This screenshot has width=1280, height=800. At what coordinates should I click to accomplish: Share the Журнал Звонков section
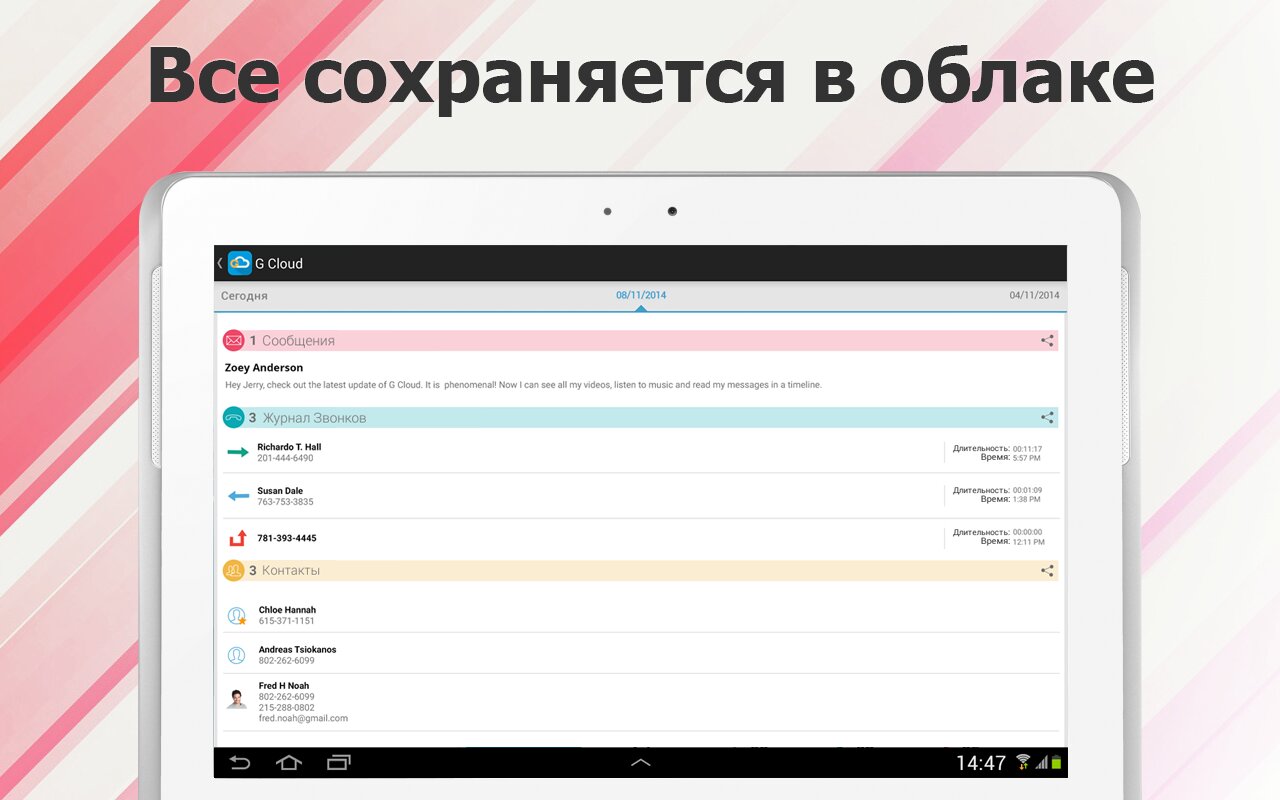[x=1047, y=418]
